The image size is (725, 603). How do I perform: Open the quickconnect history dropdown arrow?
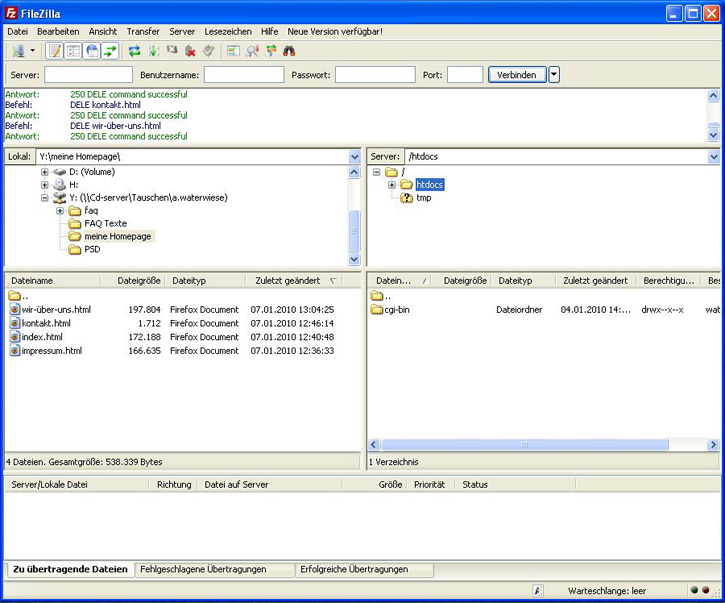coord(554,75)
